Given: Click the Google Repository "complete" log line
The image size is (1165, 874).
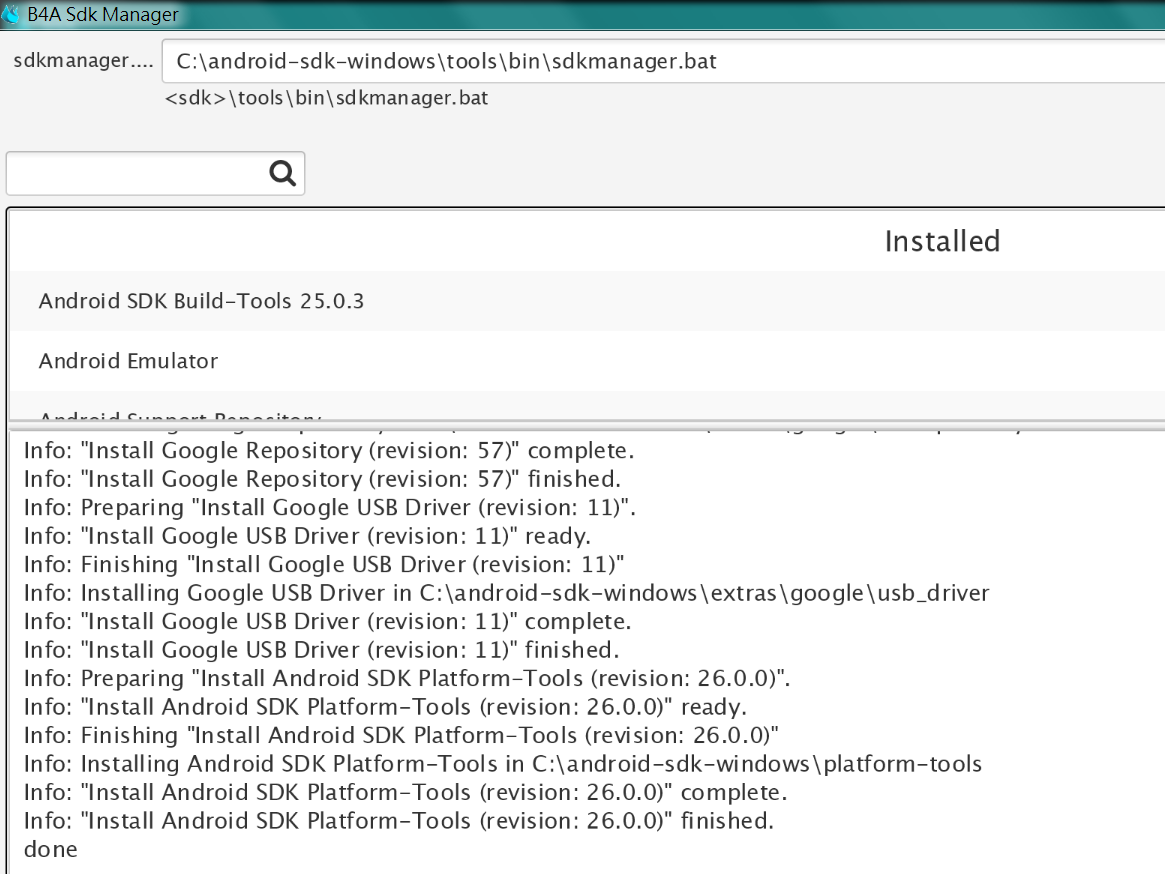Looking at the screenshot, I should click(329, 450).
